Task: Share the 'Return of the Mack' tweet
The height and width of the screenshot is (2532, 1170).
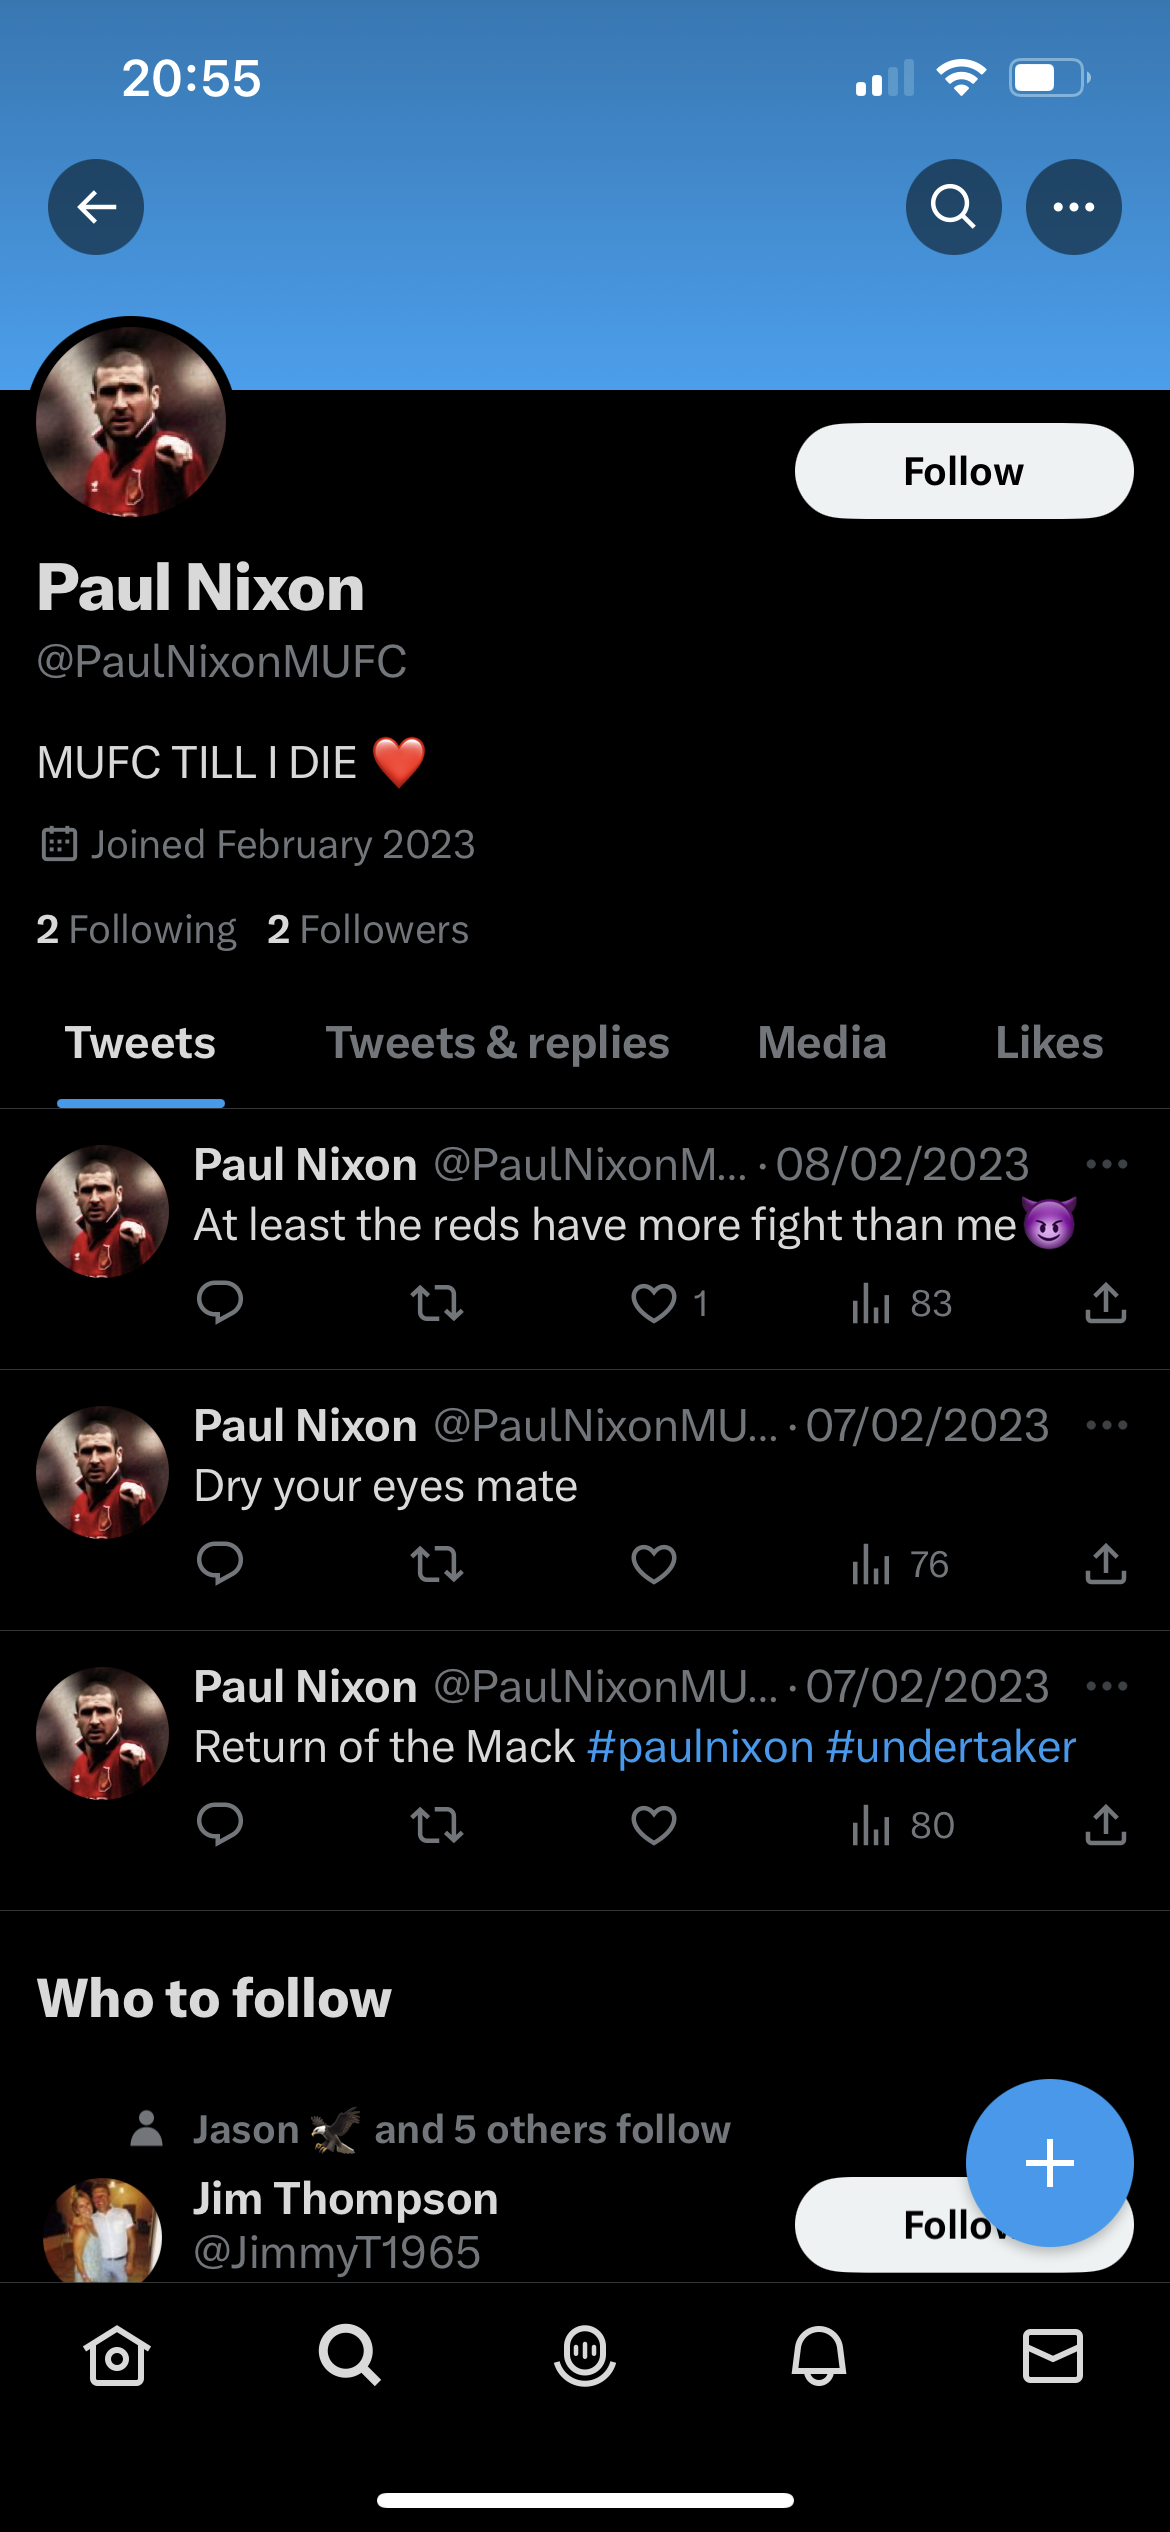Action: [1105, 1825]
